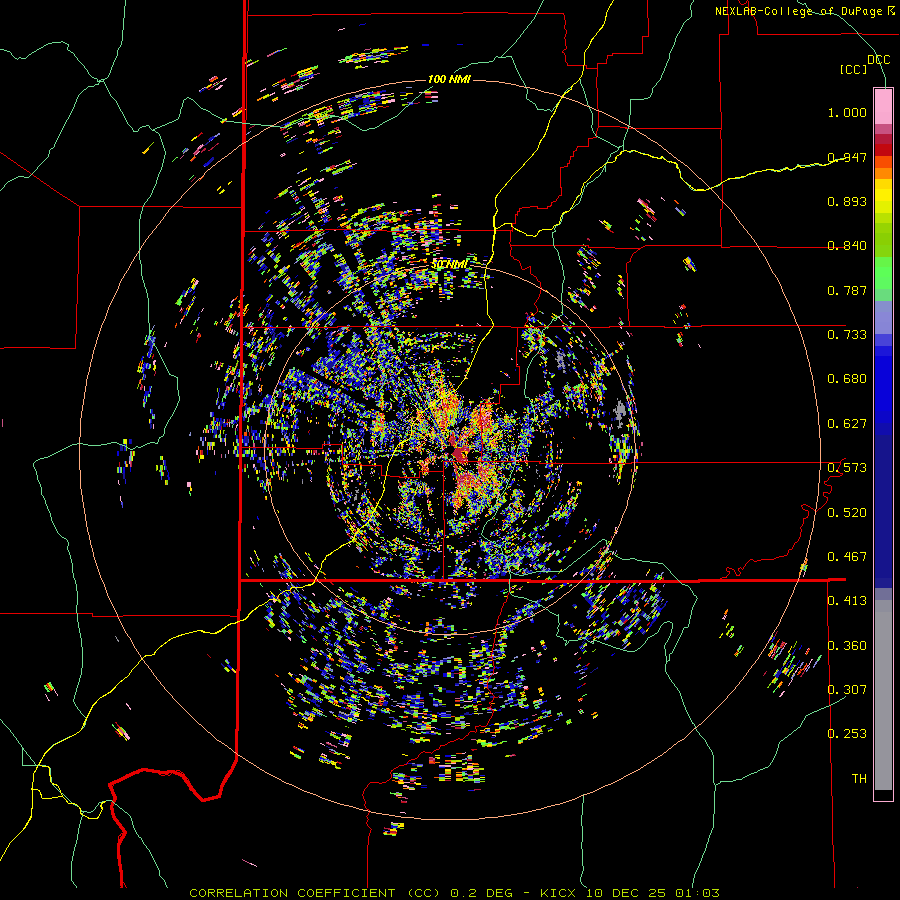Pick the red segment of color bar

coord(883,150)
